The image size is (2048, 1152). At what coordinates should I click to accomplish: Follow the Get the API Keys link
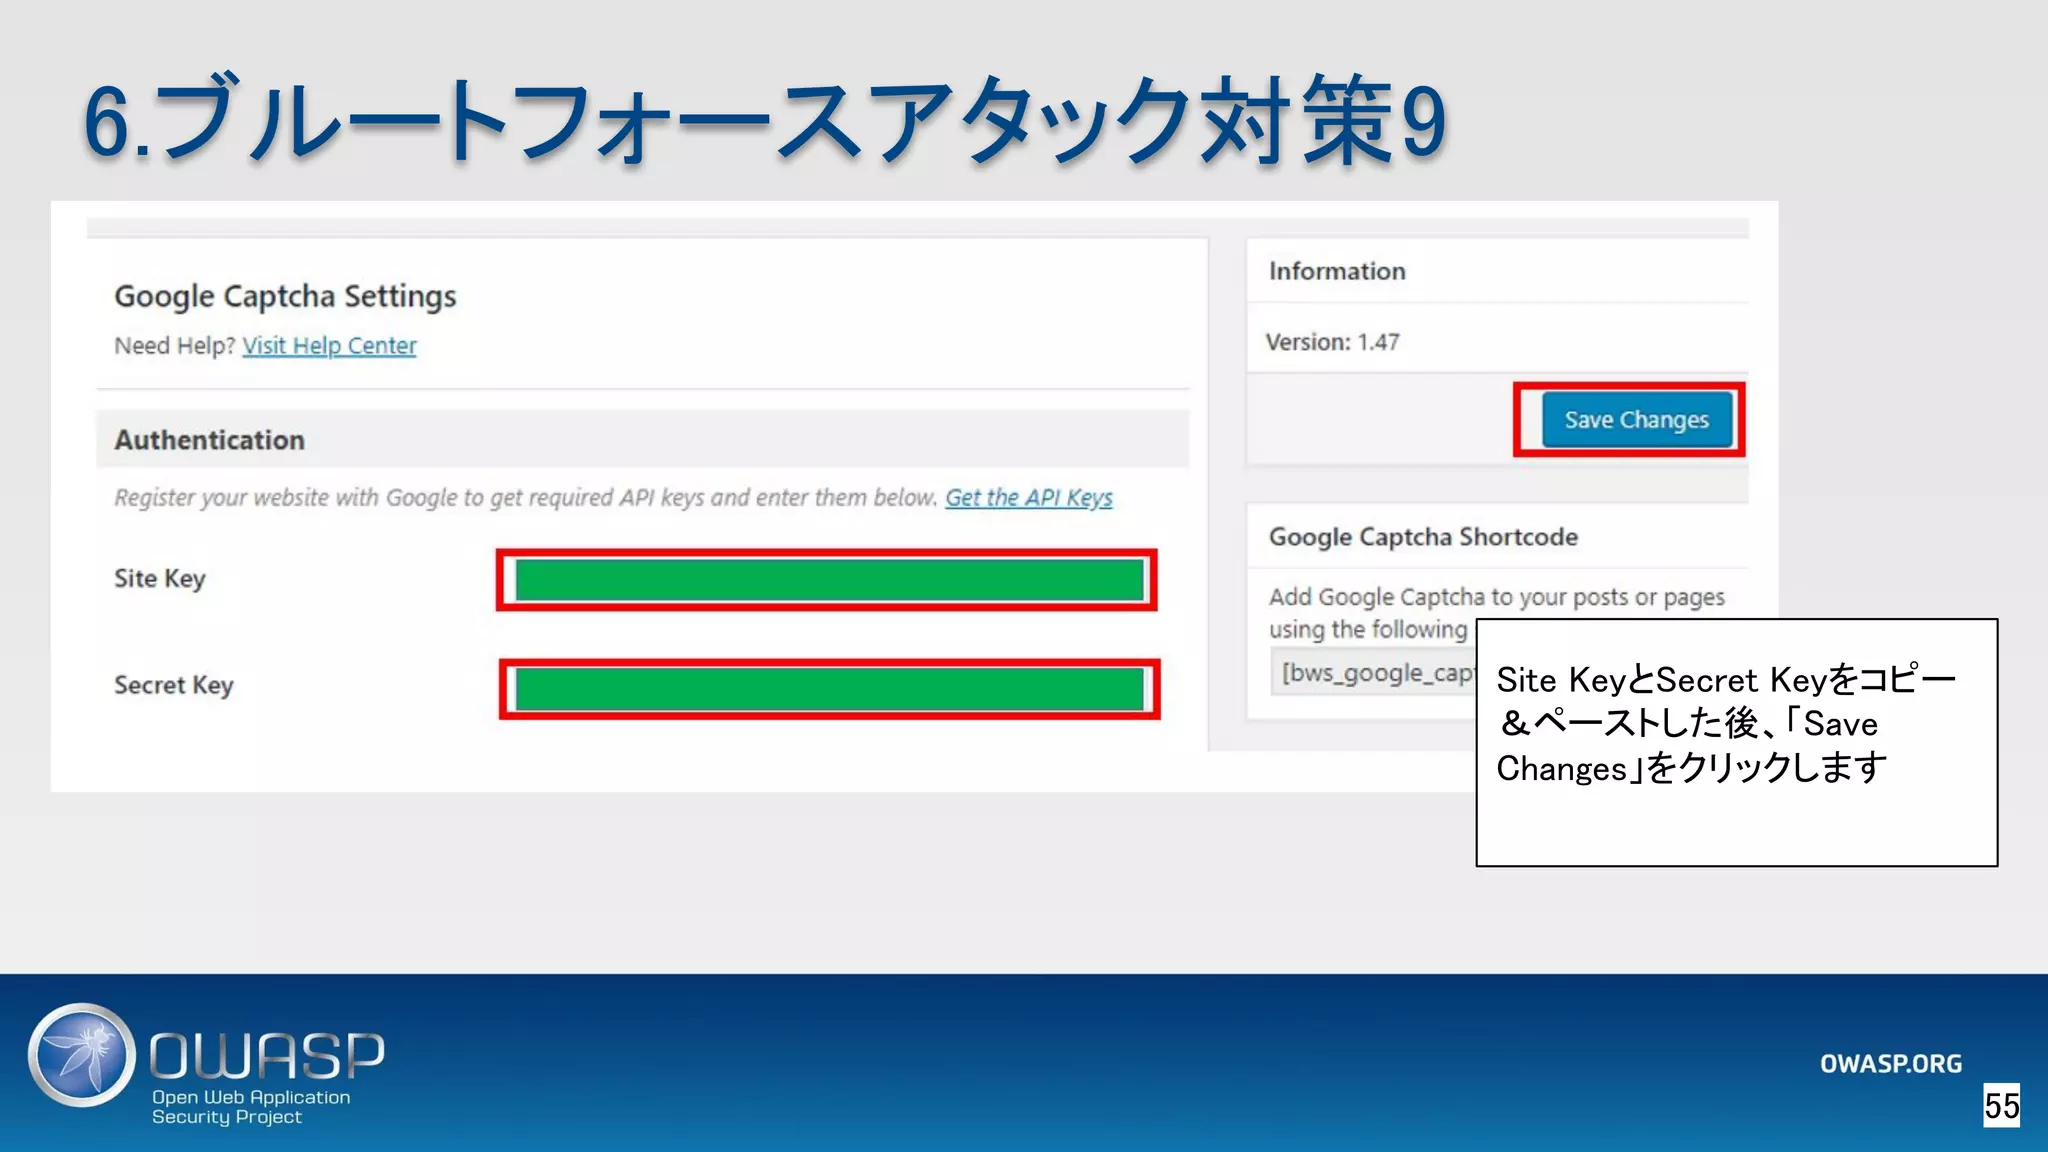point(1029,497)
